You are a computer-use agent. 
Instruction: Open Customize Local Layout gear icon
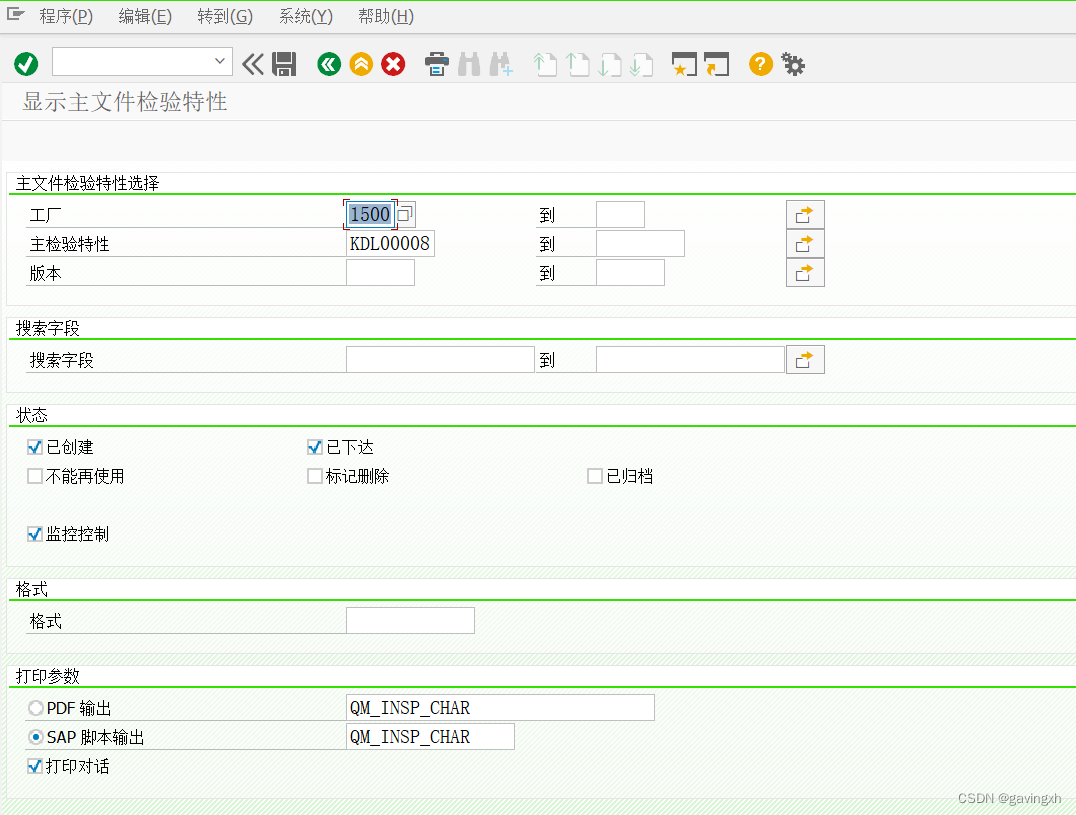click(x=793, y=64)
